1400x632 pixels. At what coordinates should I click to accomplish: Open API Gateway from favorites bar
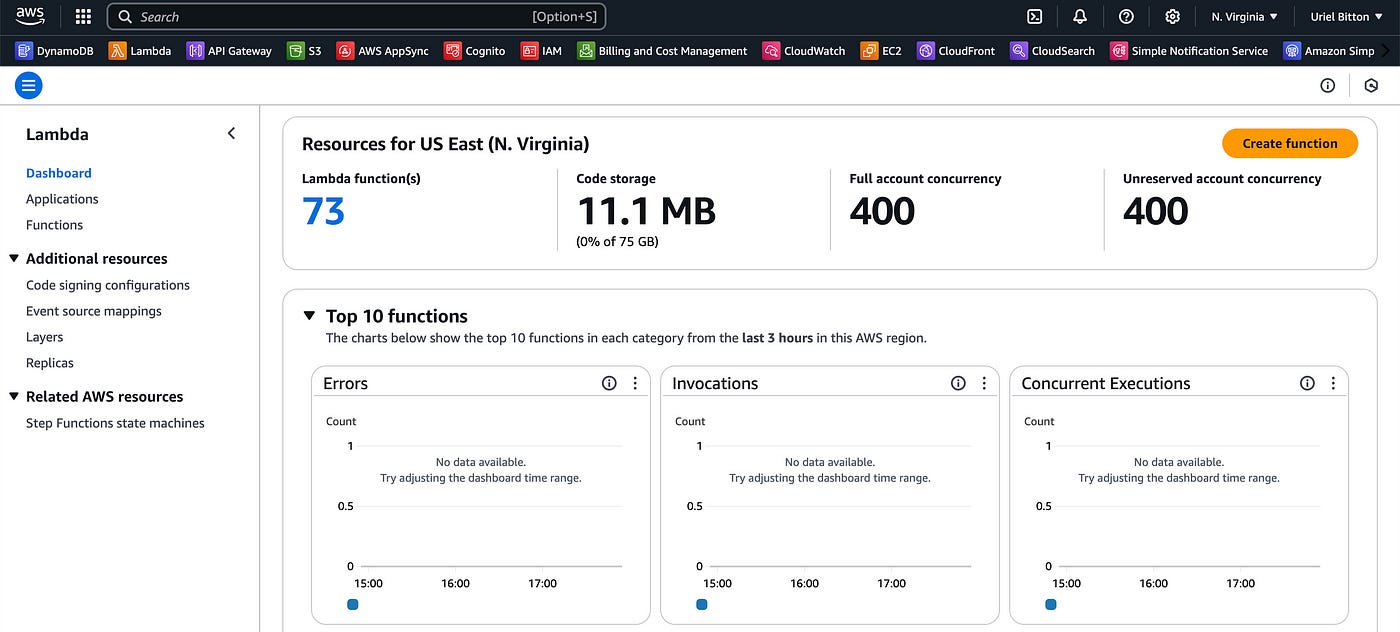[229, 51]
